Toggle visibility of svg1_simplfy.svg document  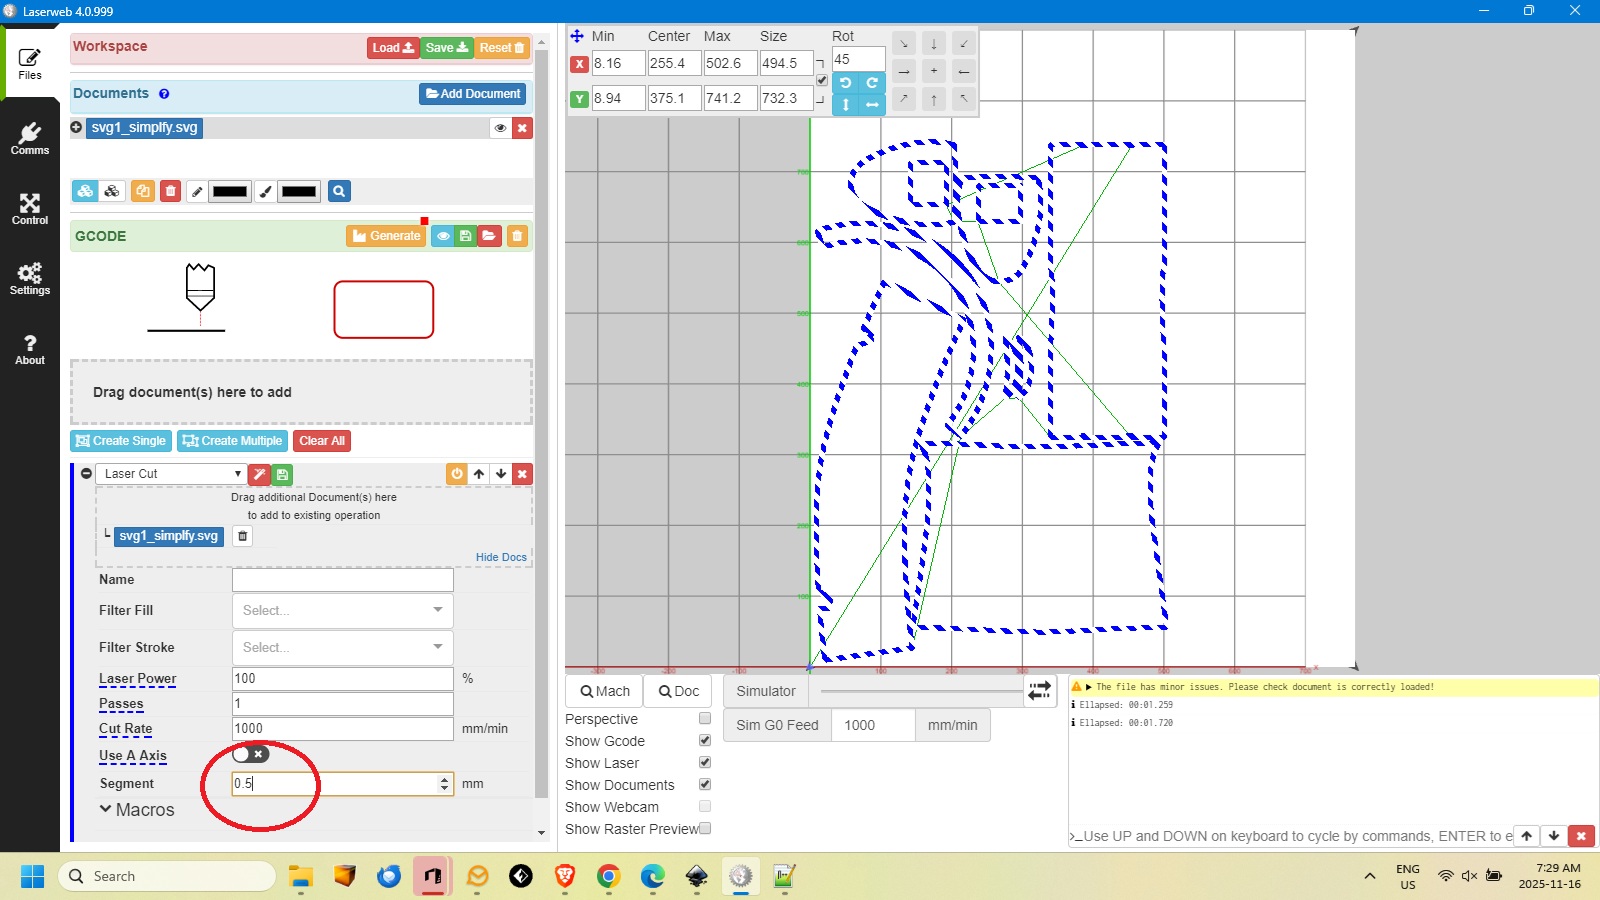point(500,128)
